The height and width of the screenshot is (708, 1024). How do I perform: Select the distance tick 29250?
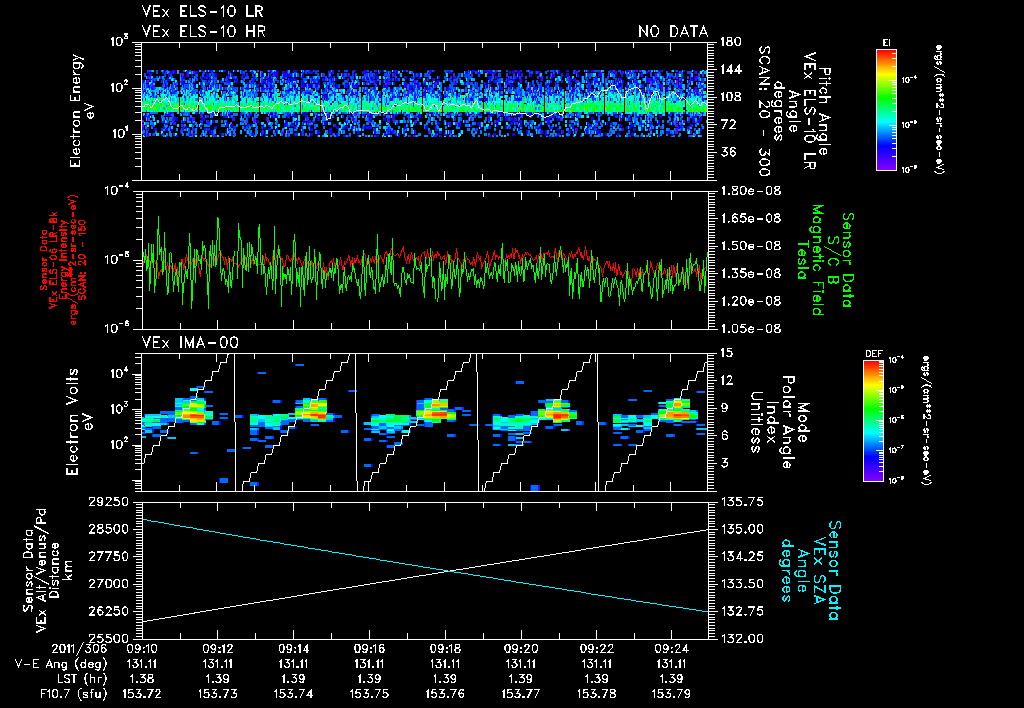click(109, 502)
